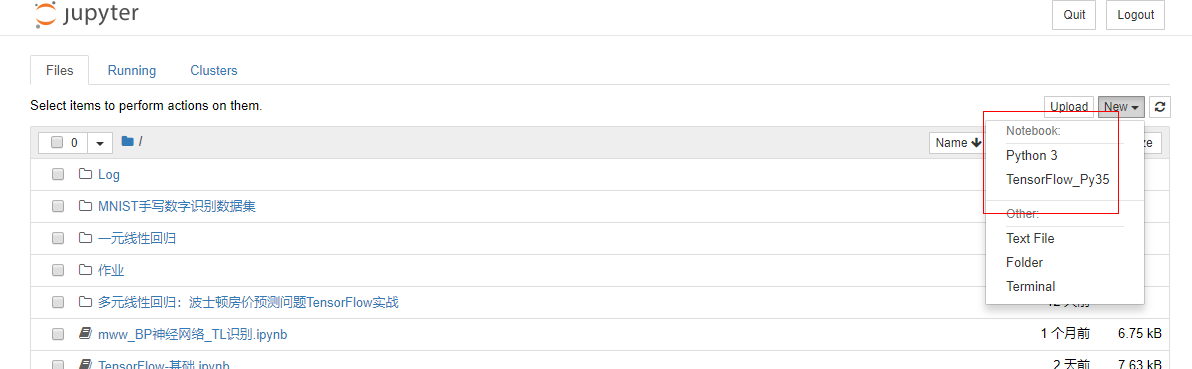Click the 一元线性回归 folder icon

tap(85, 238)
